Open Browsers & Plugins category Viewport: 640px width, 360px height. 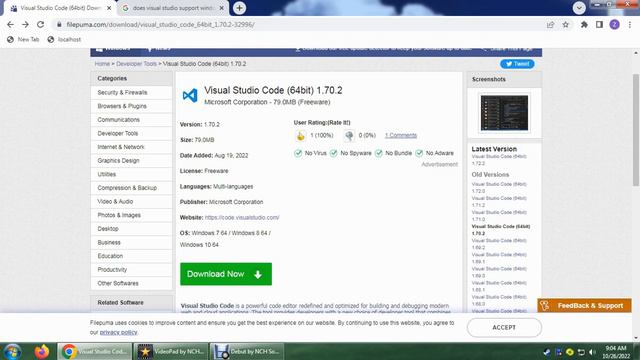click(x=131, y=106)
